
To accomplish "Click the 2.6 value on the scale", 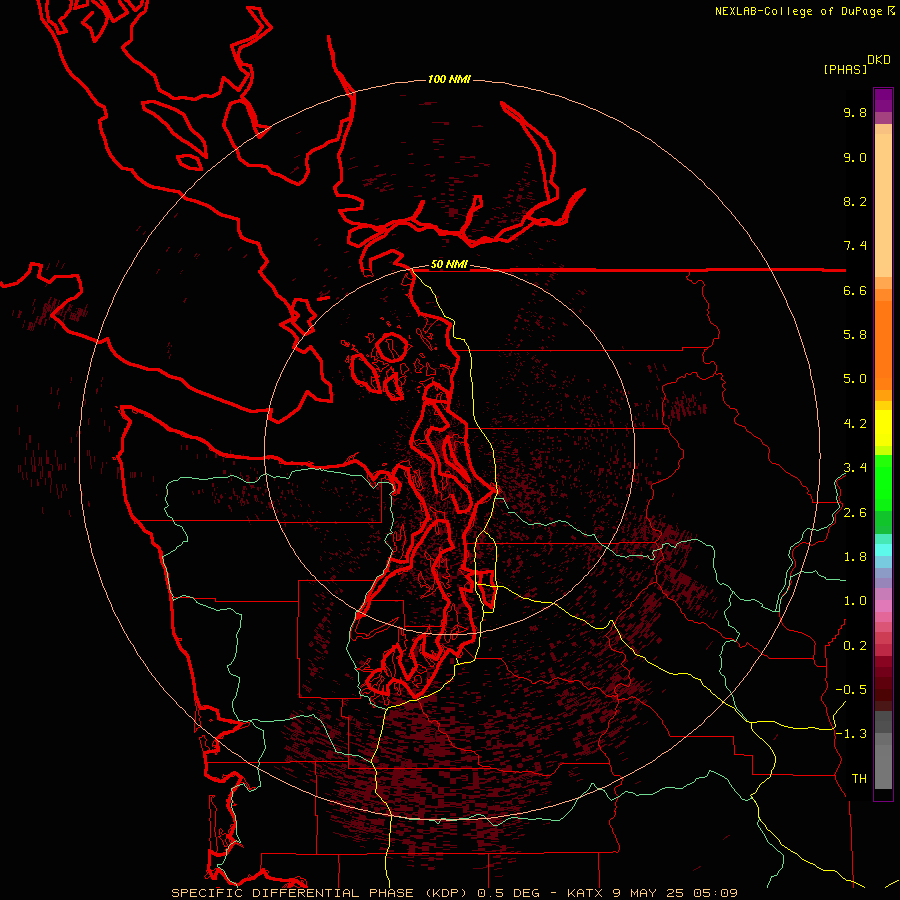I will pyautogui.click(x=855, y=513).
